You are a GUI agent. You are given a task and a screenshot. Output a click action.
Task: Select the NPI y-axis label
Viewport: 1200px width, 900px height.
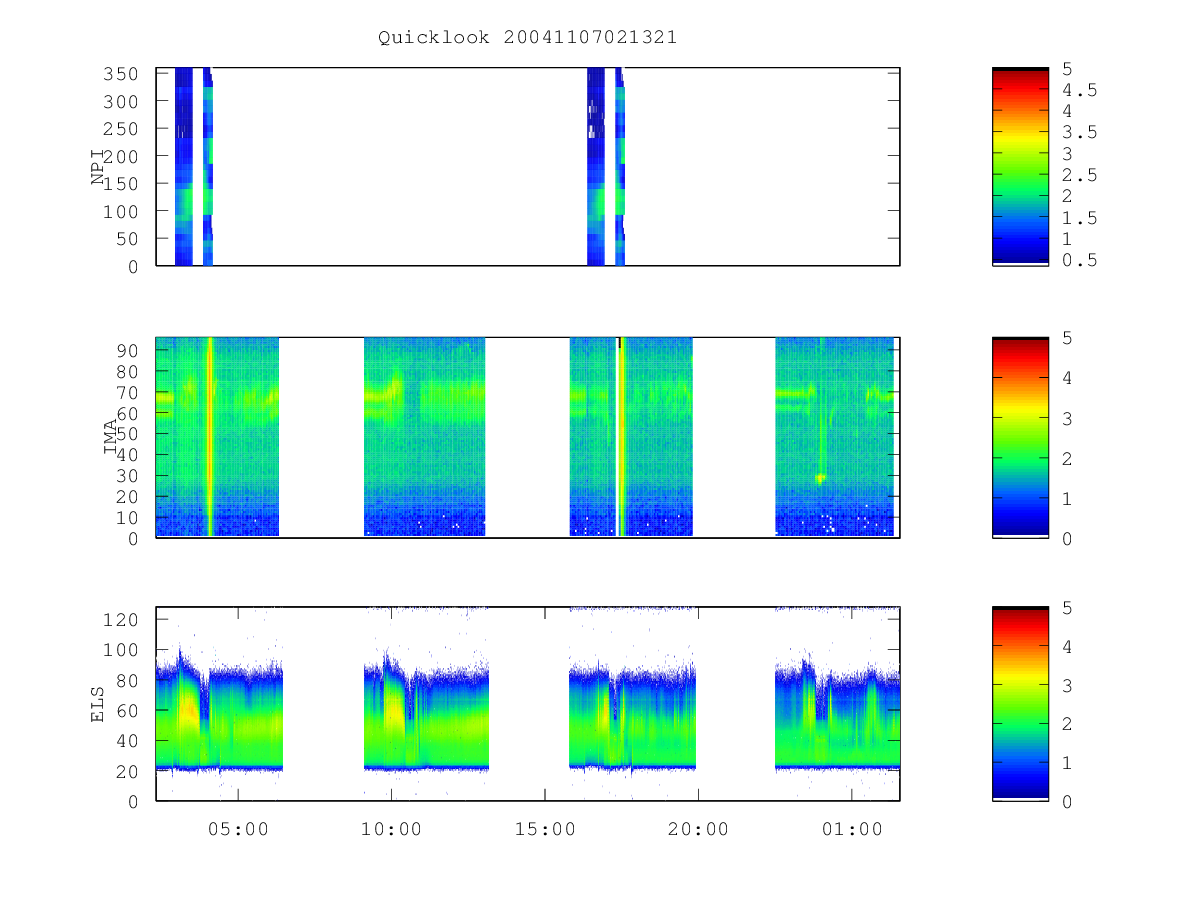pos(98,167)
